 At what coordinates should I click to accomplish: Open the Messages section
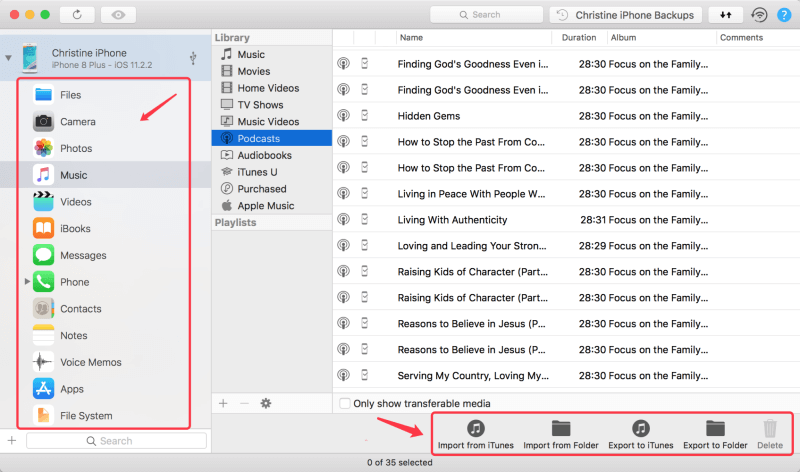[105, 255]
